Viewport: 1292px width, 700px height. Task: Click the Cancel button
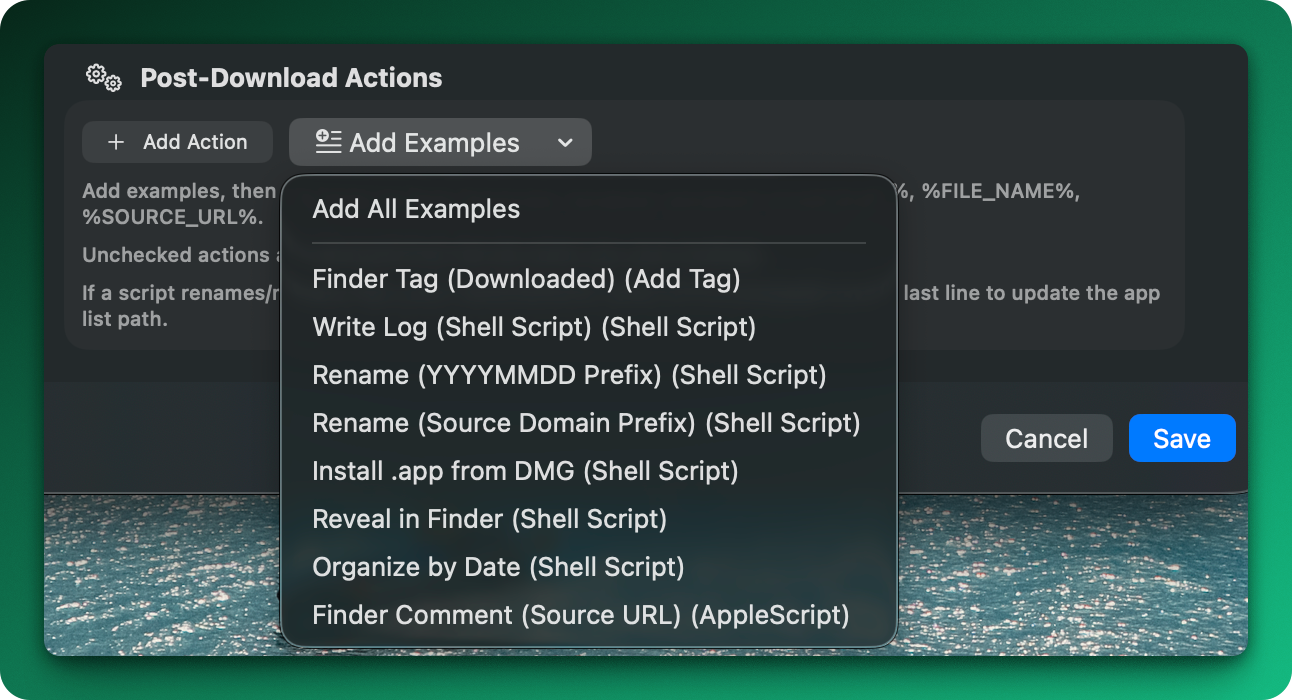click(1046, 438)
